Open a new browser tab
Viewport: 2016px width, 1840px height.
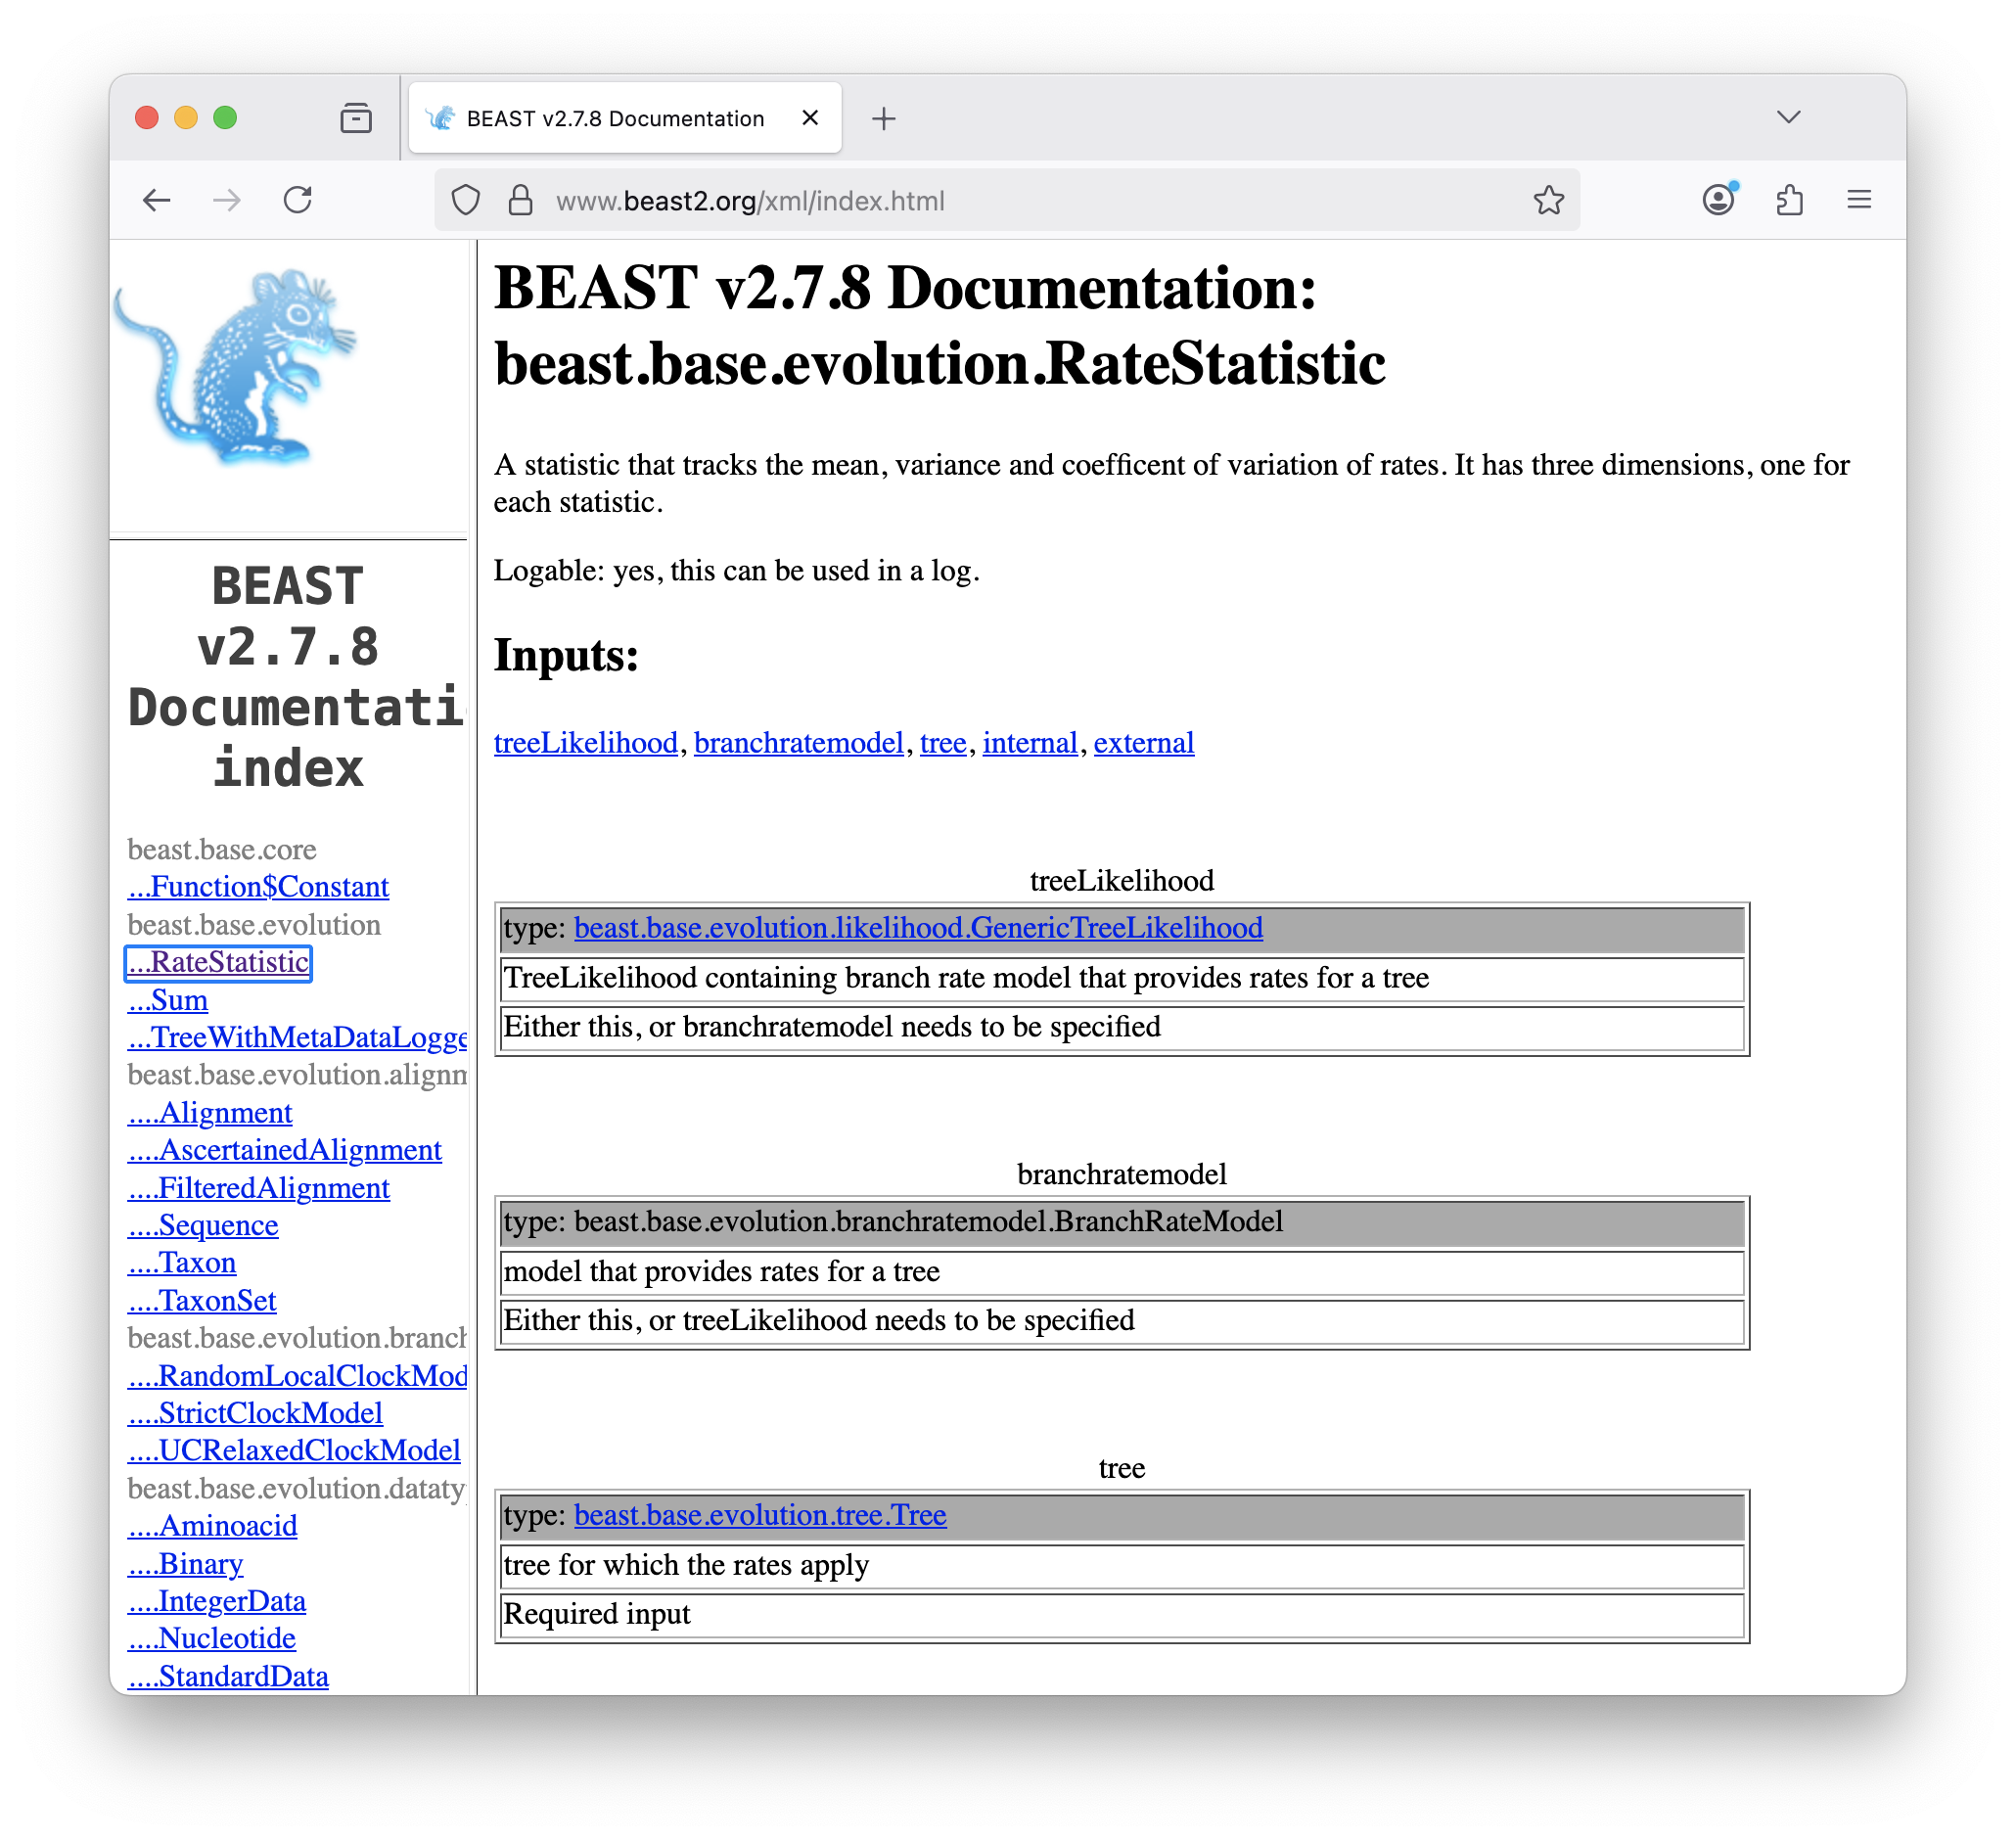[884, 119]
